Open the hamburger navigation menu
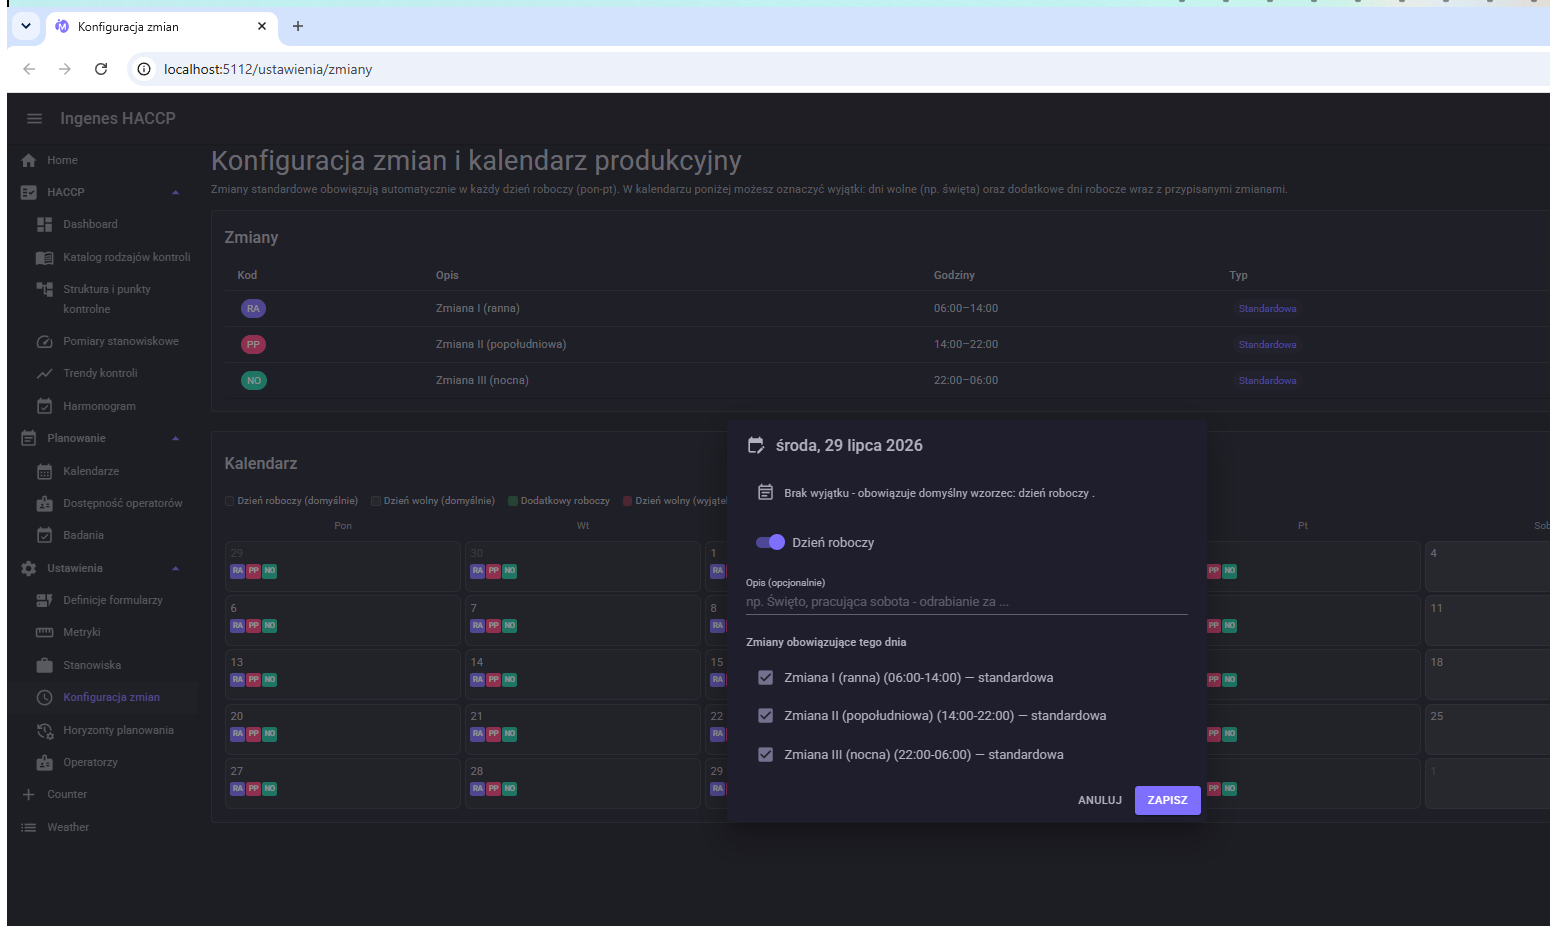This screenshot has width=1550, height=926. pos(34,118)
